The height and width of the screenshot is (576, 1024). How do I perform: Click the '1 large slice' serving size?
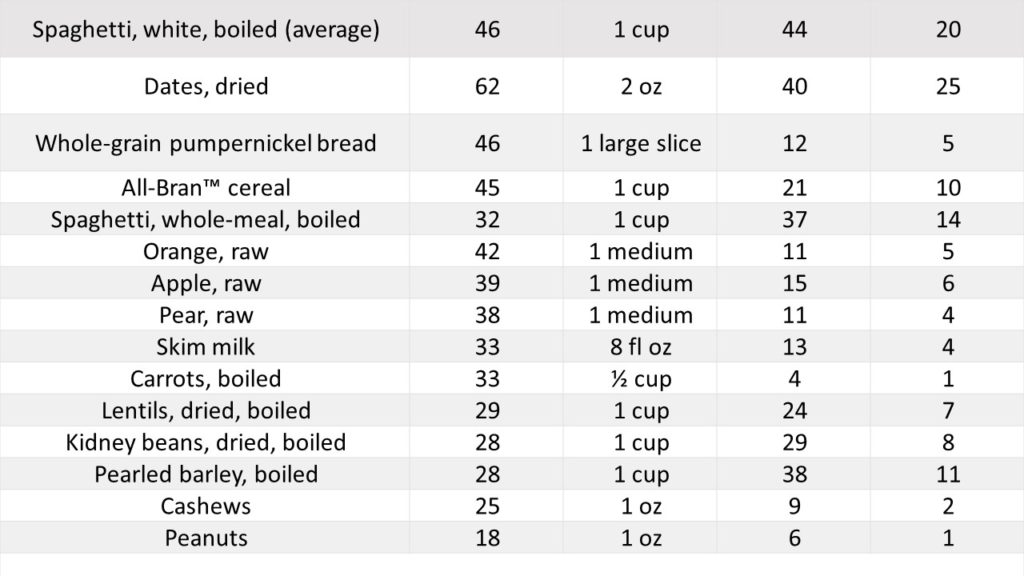(x=641, y=143)
